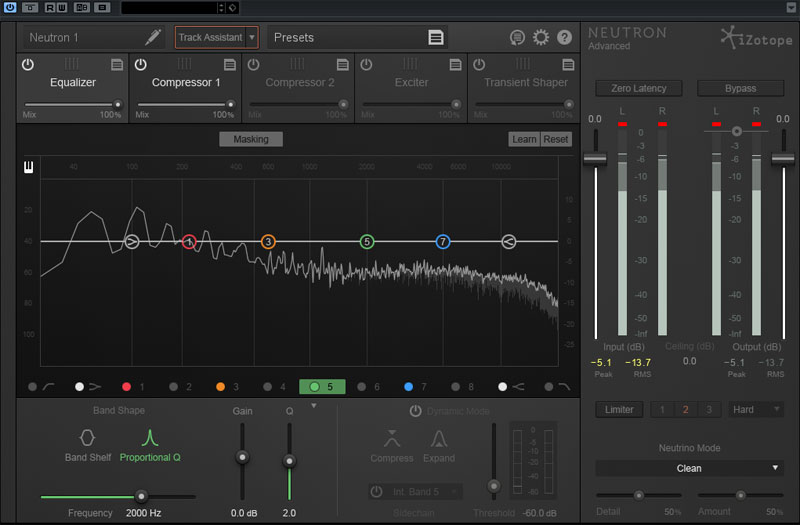
Task: Open the Presets browser list icon
Action: (x=436, y=37)
